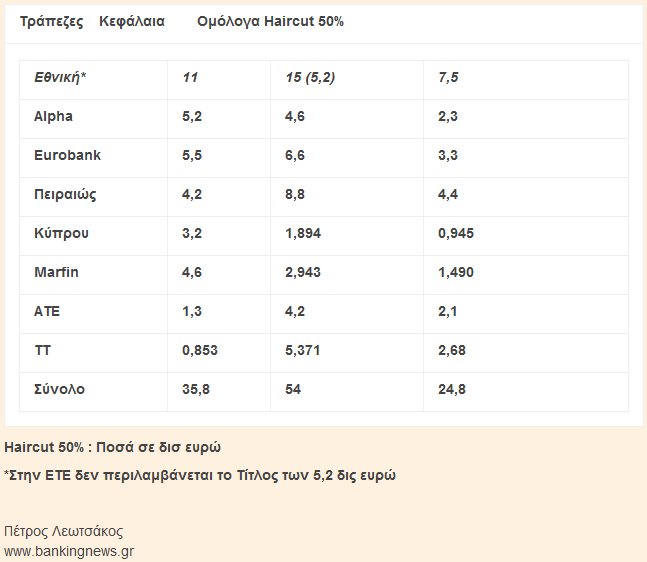The height and width of the screenshot is (562, 647).
Task: Click the ATE row label
Action: (47, 311)
